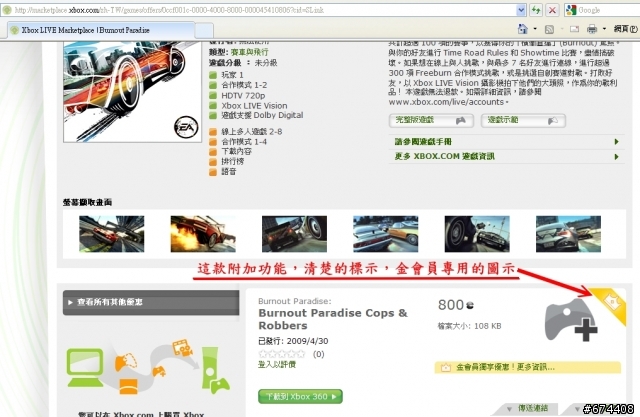
Task: Open the third screenshot thumbnail
Action: pyautogui.click(x=294, y=234)
